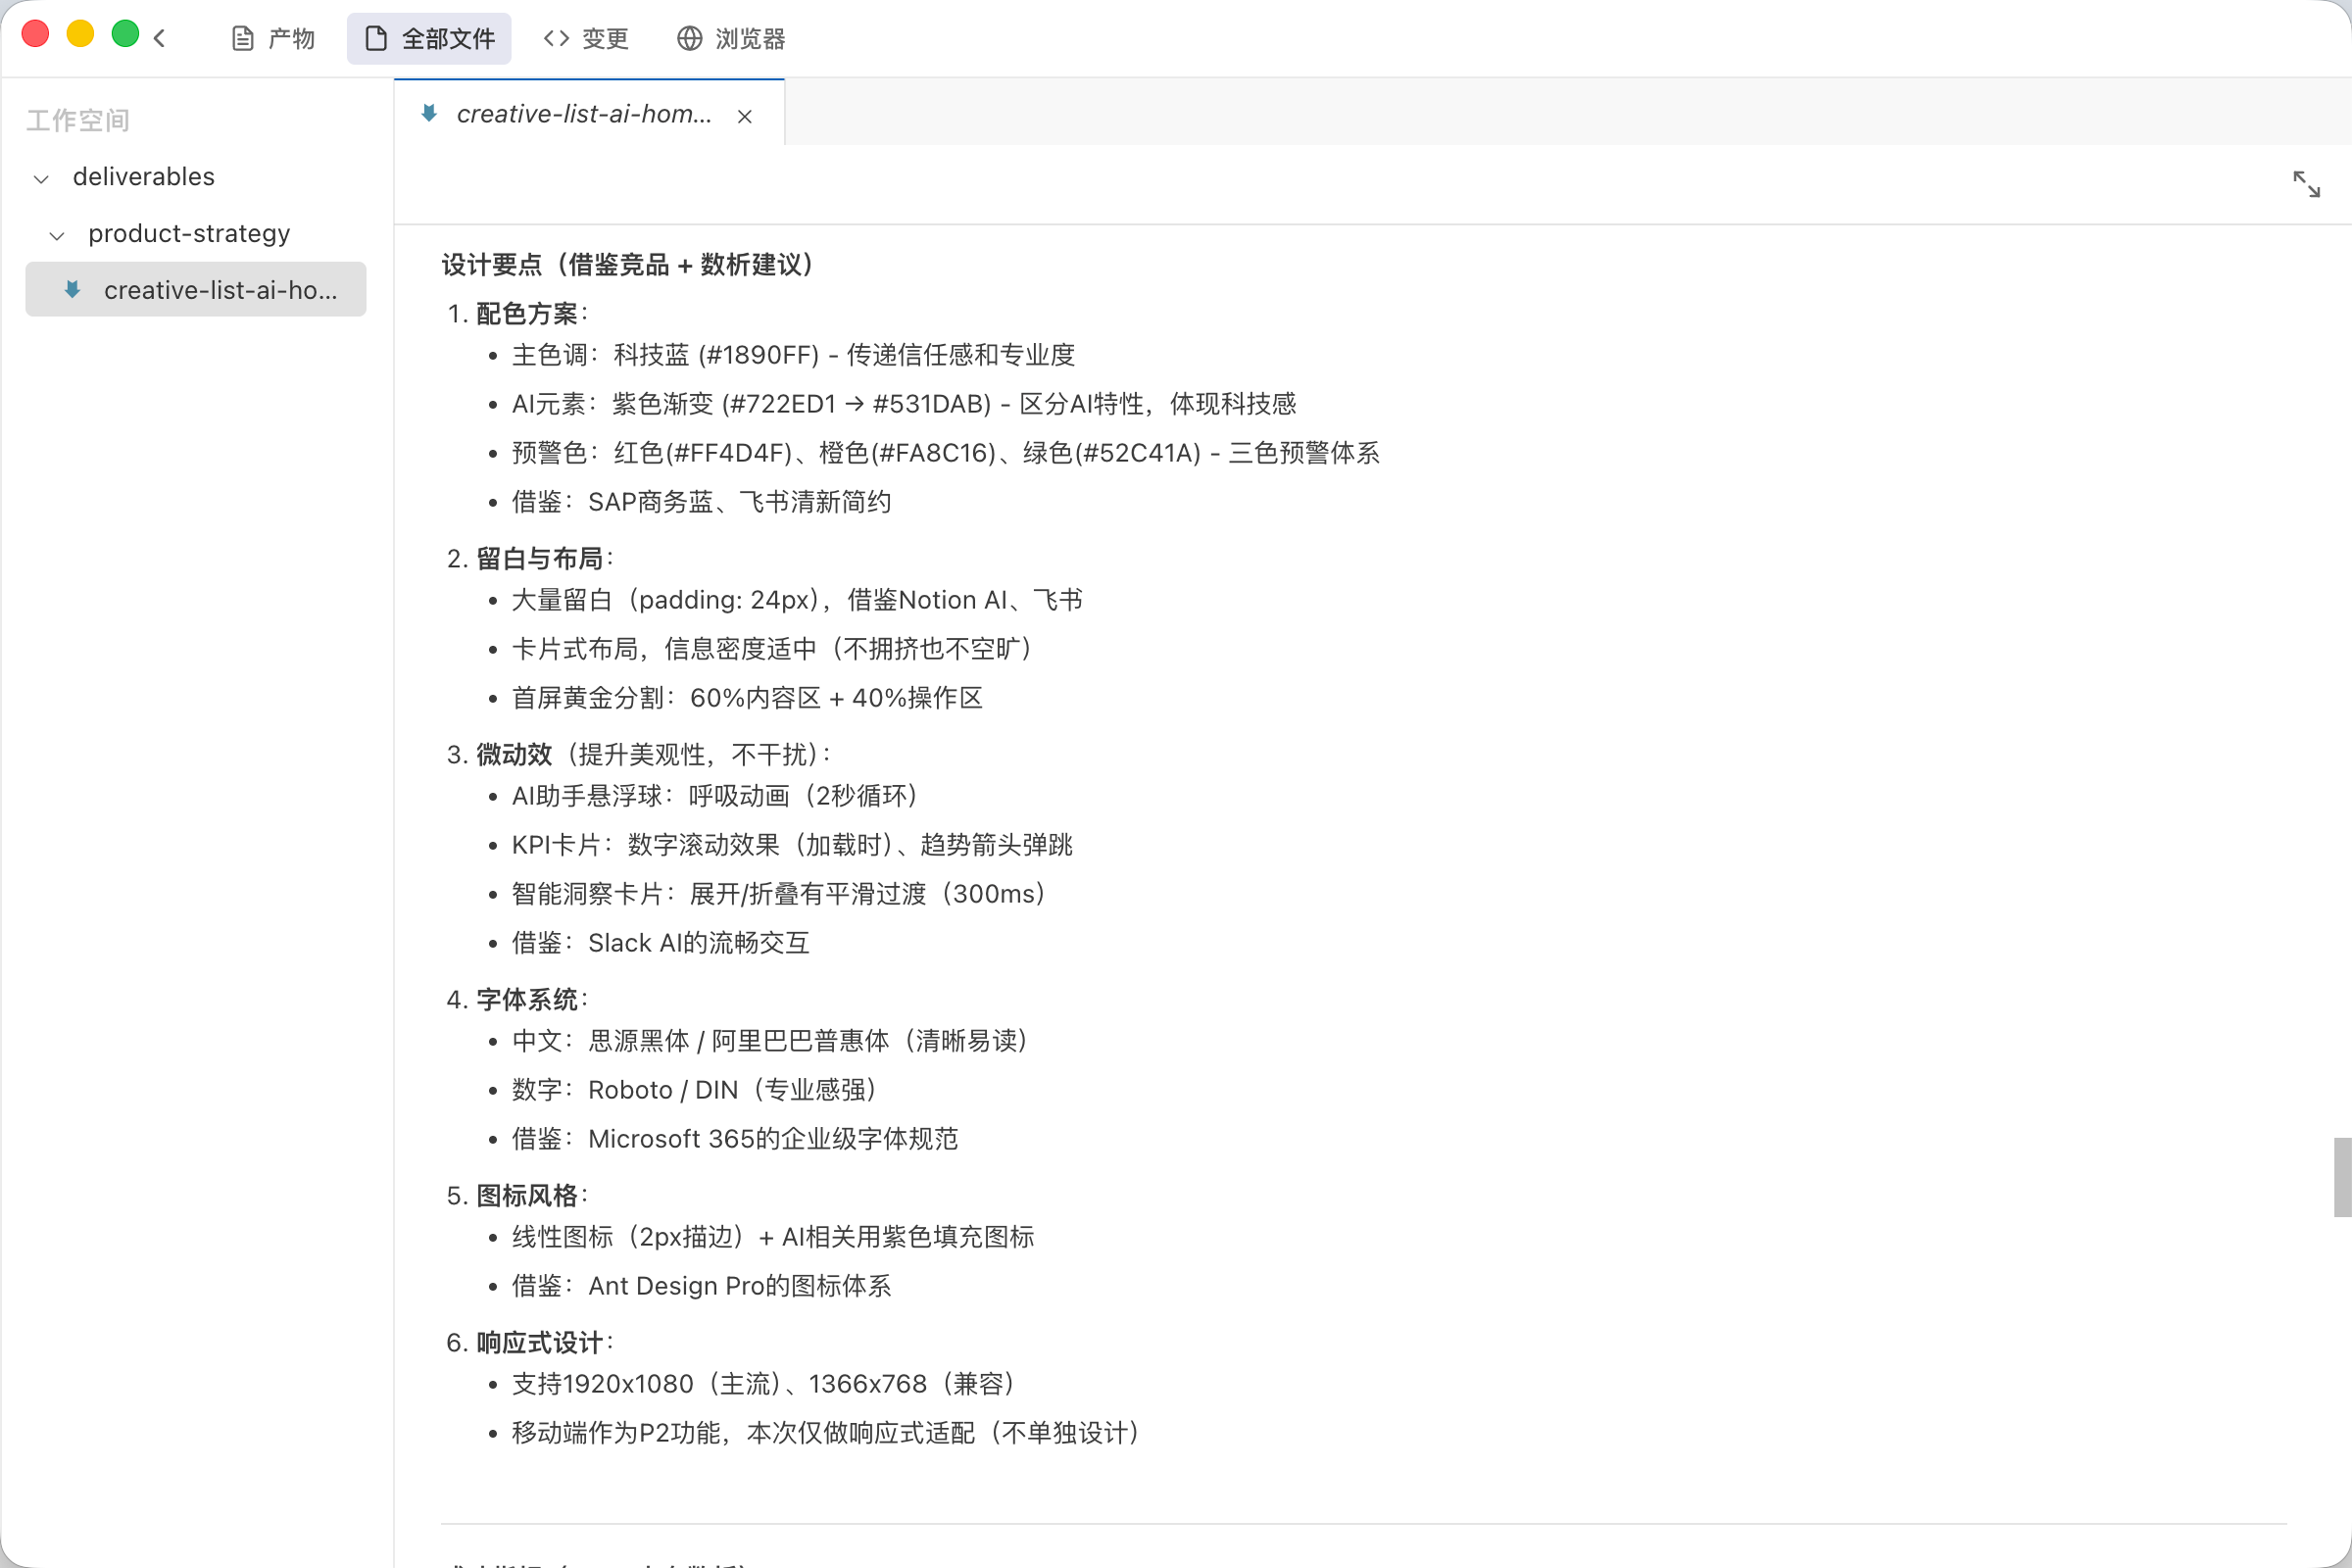The image size is (2352, 1568).
Task: Click the 字体系统 list heading
Action: pyautogui.click(x=527, y=1000)
